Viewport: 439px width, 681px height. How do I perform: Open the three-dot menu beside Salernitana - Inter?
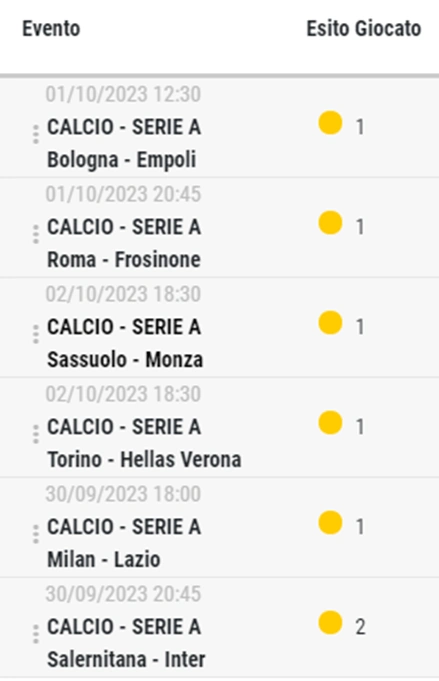[x=36, y=634]
